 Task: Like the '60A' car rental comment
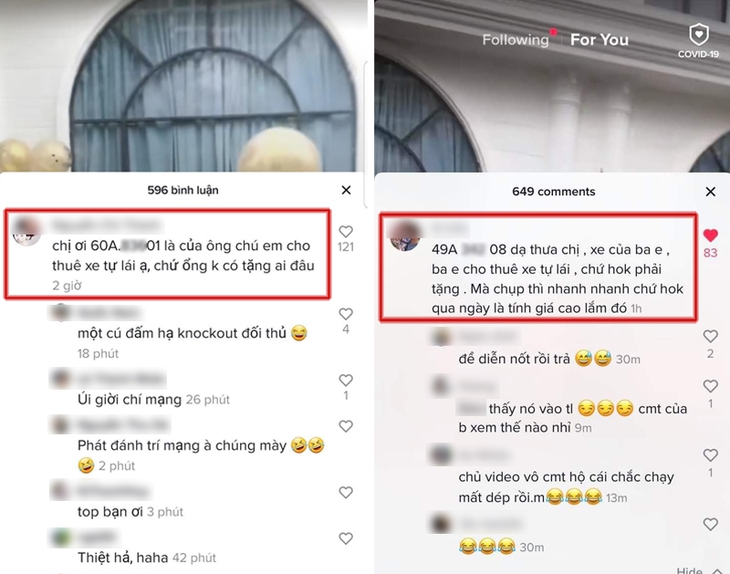click(345, 231)
